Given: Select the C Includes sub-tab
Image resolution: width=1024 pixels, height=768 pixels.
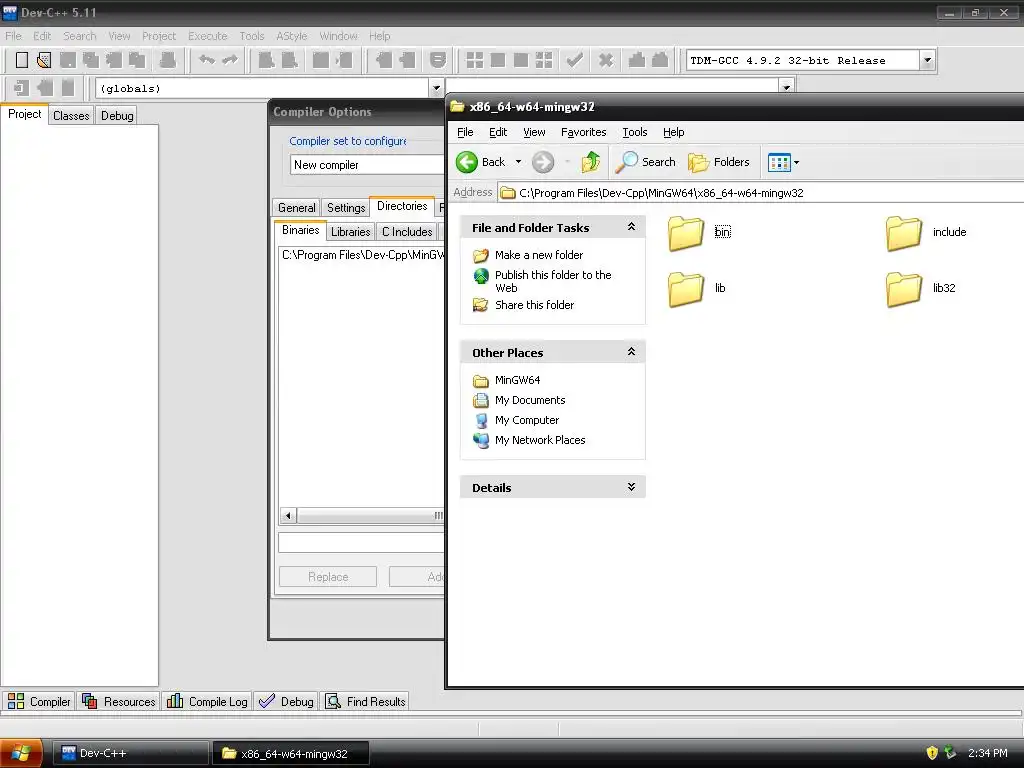Looking at the screenshot, I should [407, 232].
